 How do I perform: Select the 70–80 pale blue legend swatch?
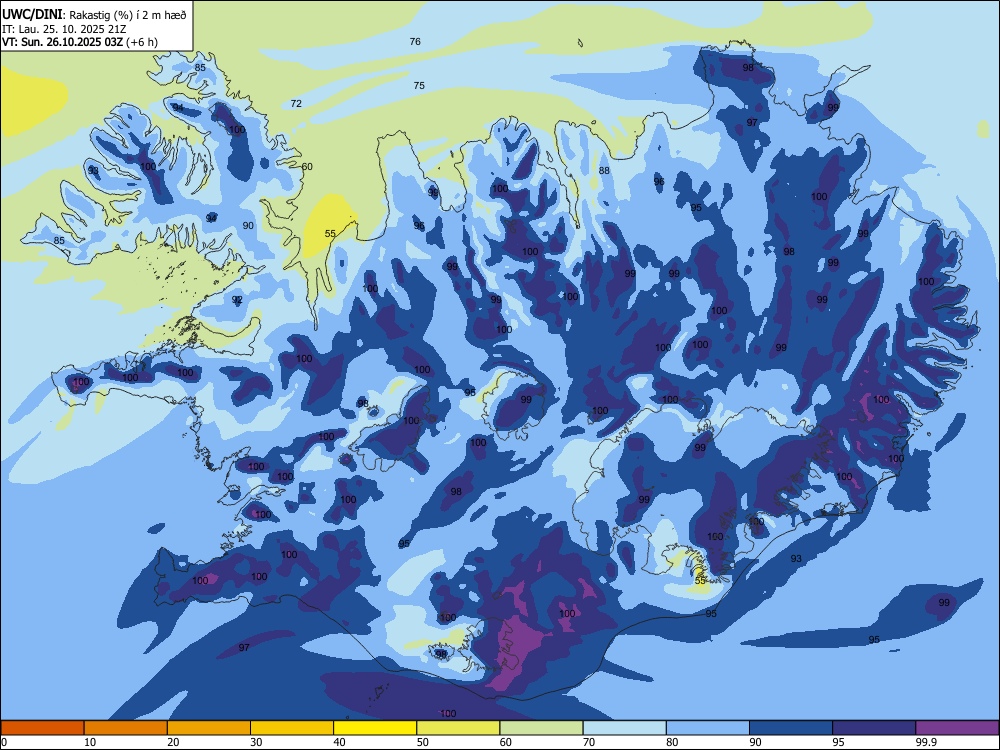624,728
